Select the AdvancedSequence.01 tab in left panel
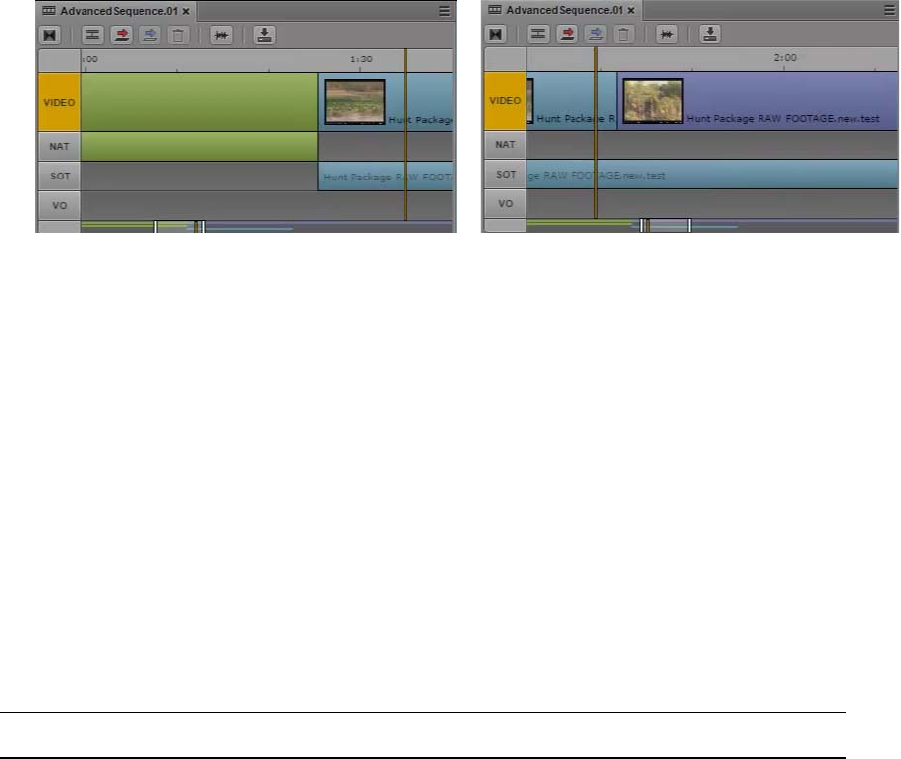This screenshot has width=901, height=759. [118, 11]
